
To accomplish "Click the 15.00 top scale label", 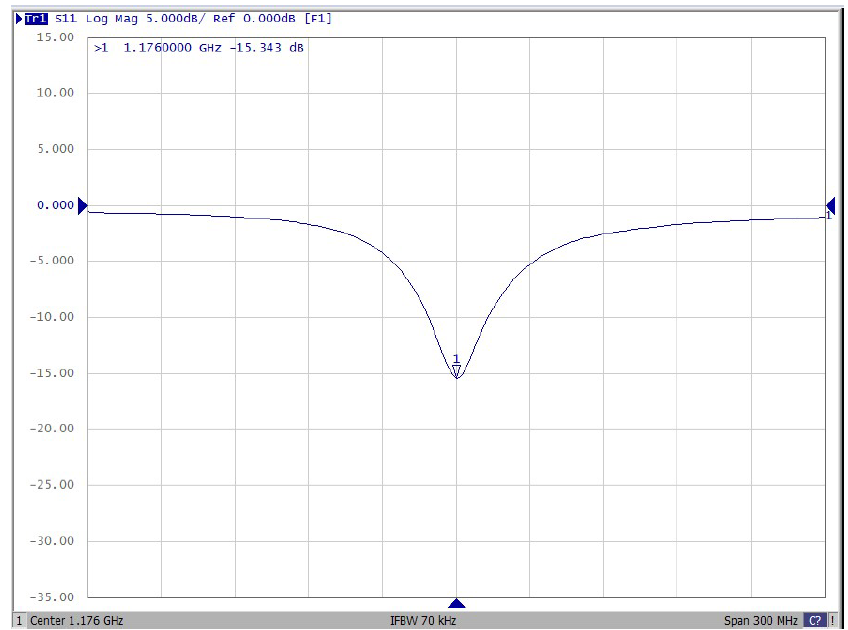I will tap(55, 37).
